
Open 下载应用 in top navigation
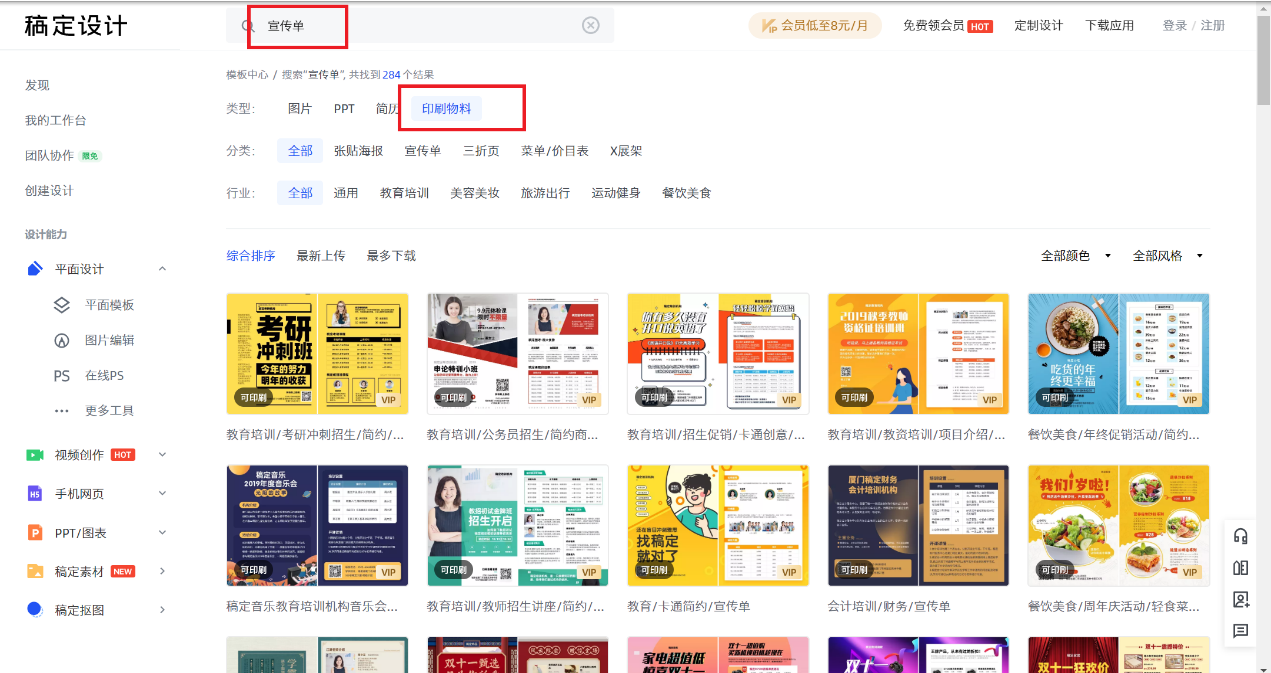[1109, 25]
